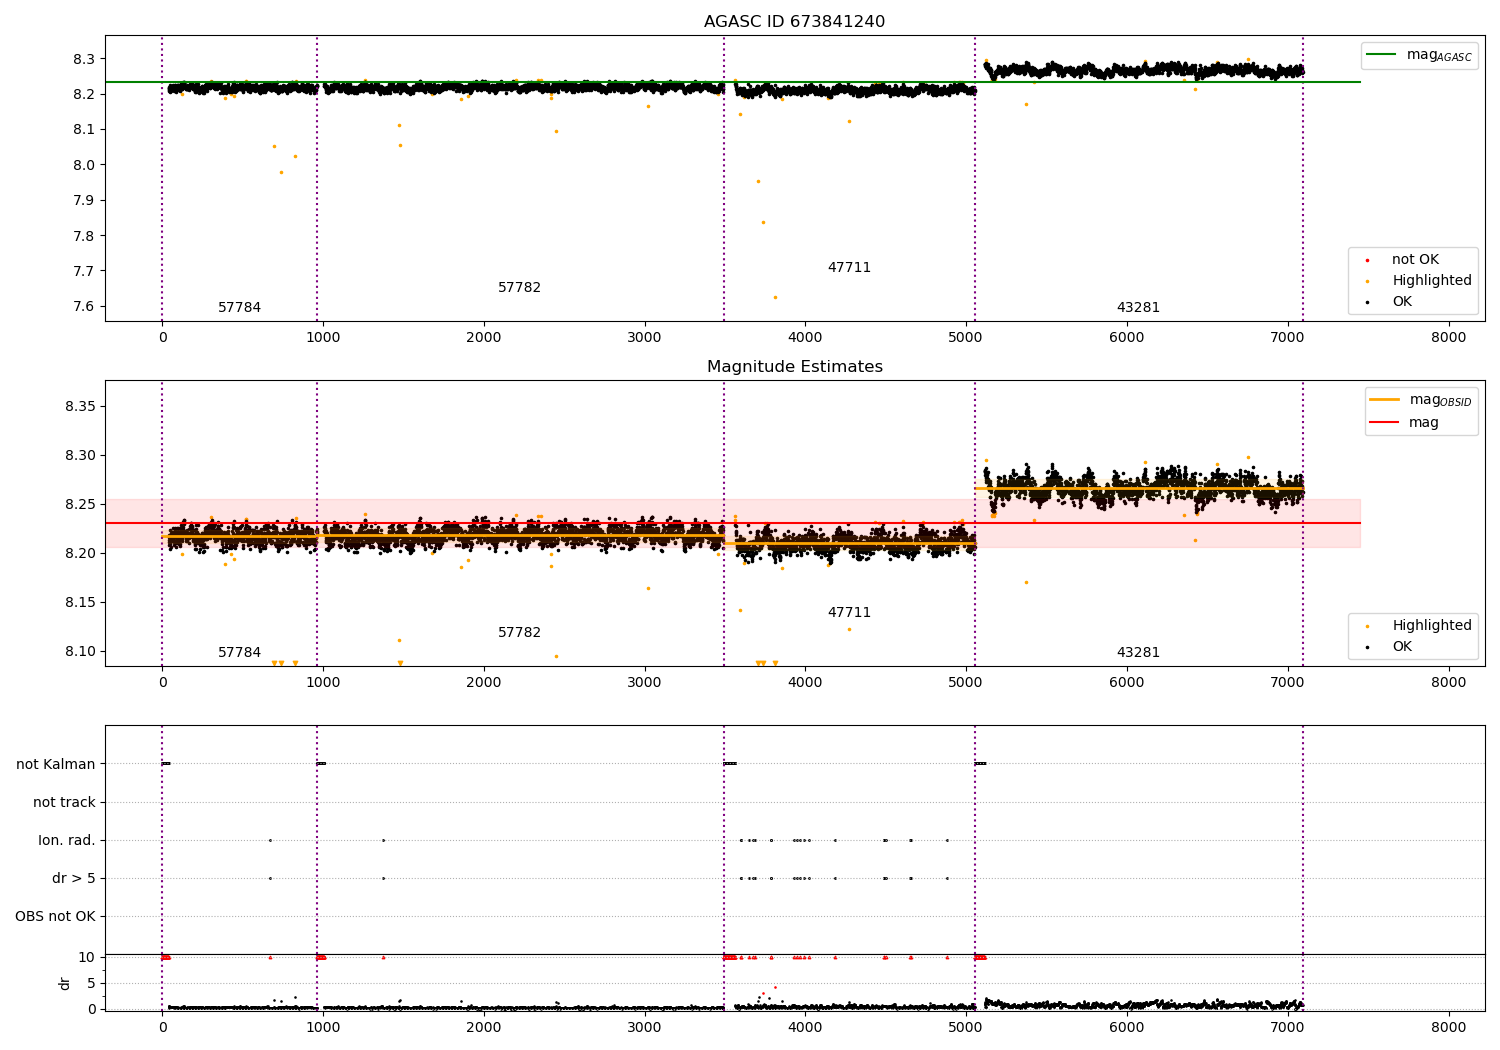The height and width of the screenshot is (1050, 1500).
Task: Click the 43281 label in the middle plot
Action: pos(1138,653)
